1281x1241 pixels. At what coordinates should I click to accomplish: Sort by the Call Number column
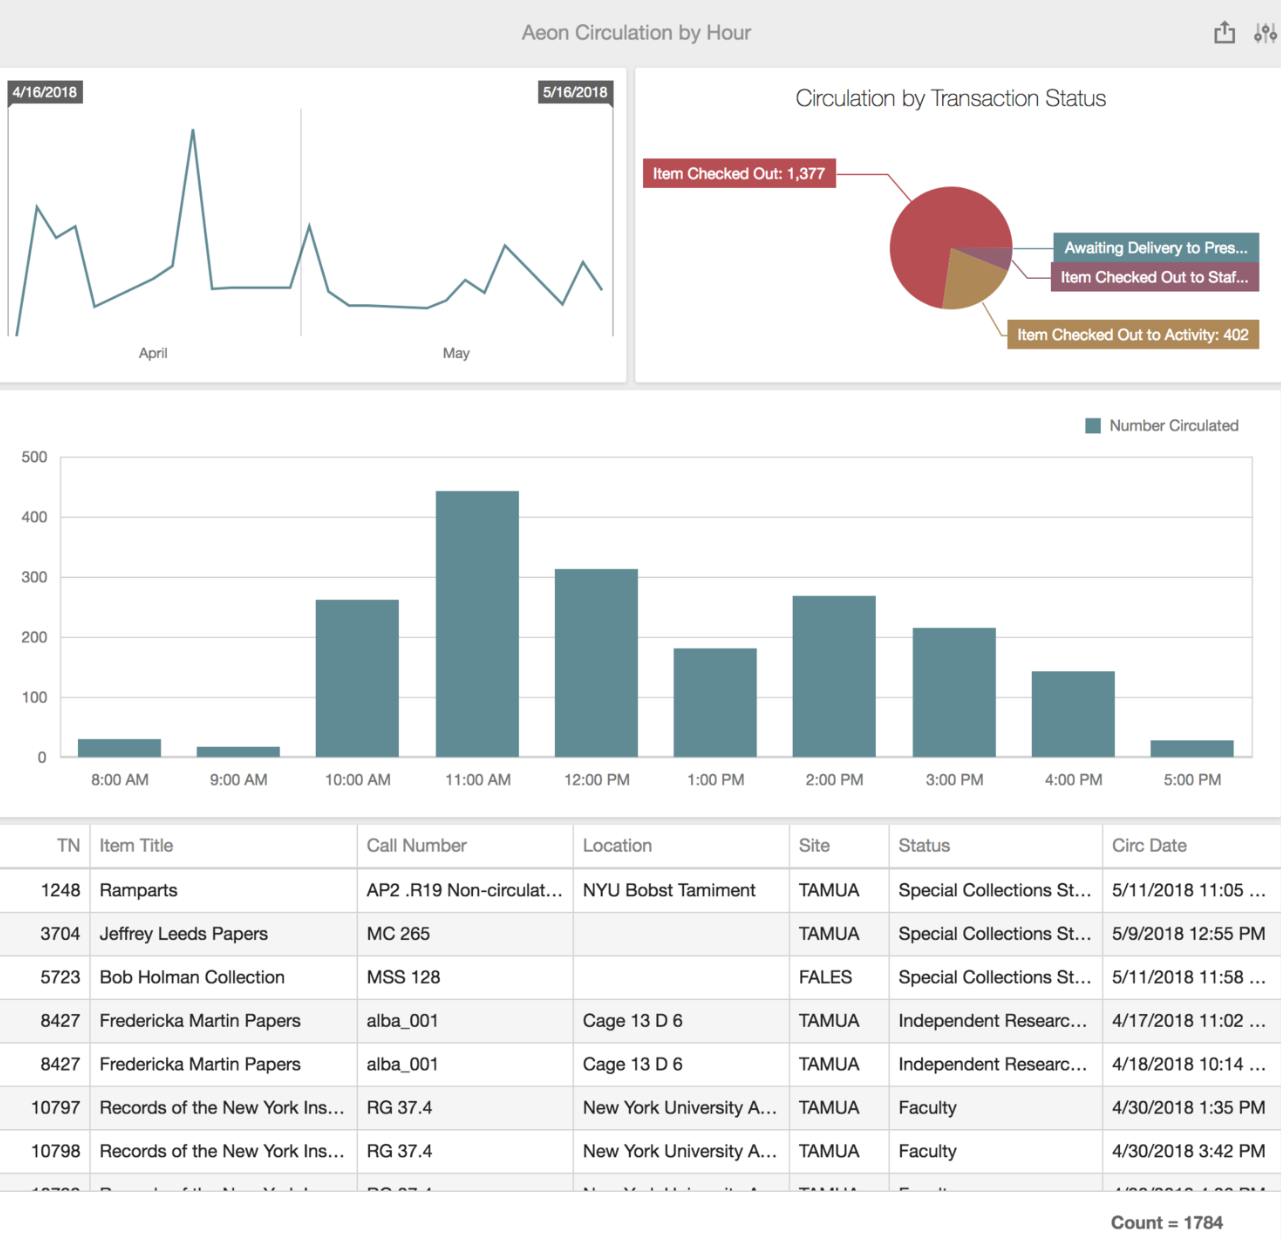click(x=416, y=846)
